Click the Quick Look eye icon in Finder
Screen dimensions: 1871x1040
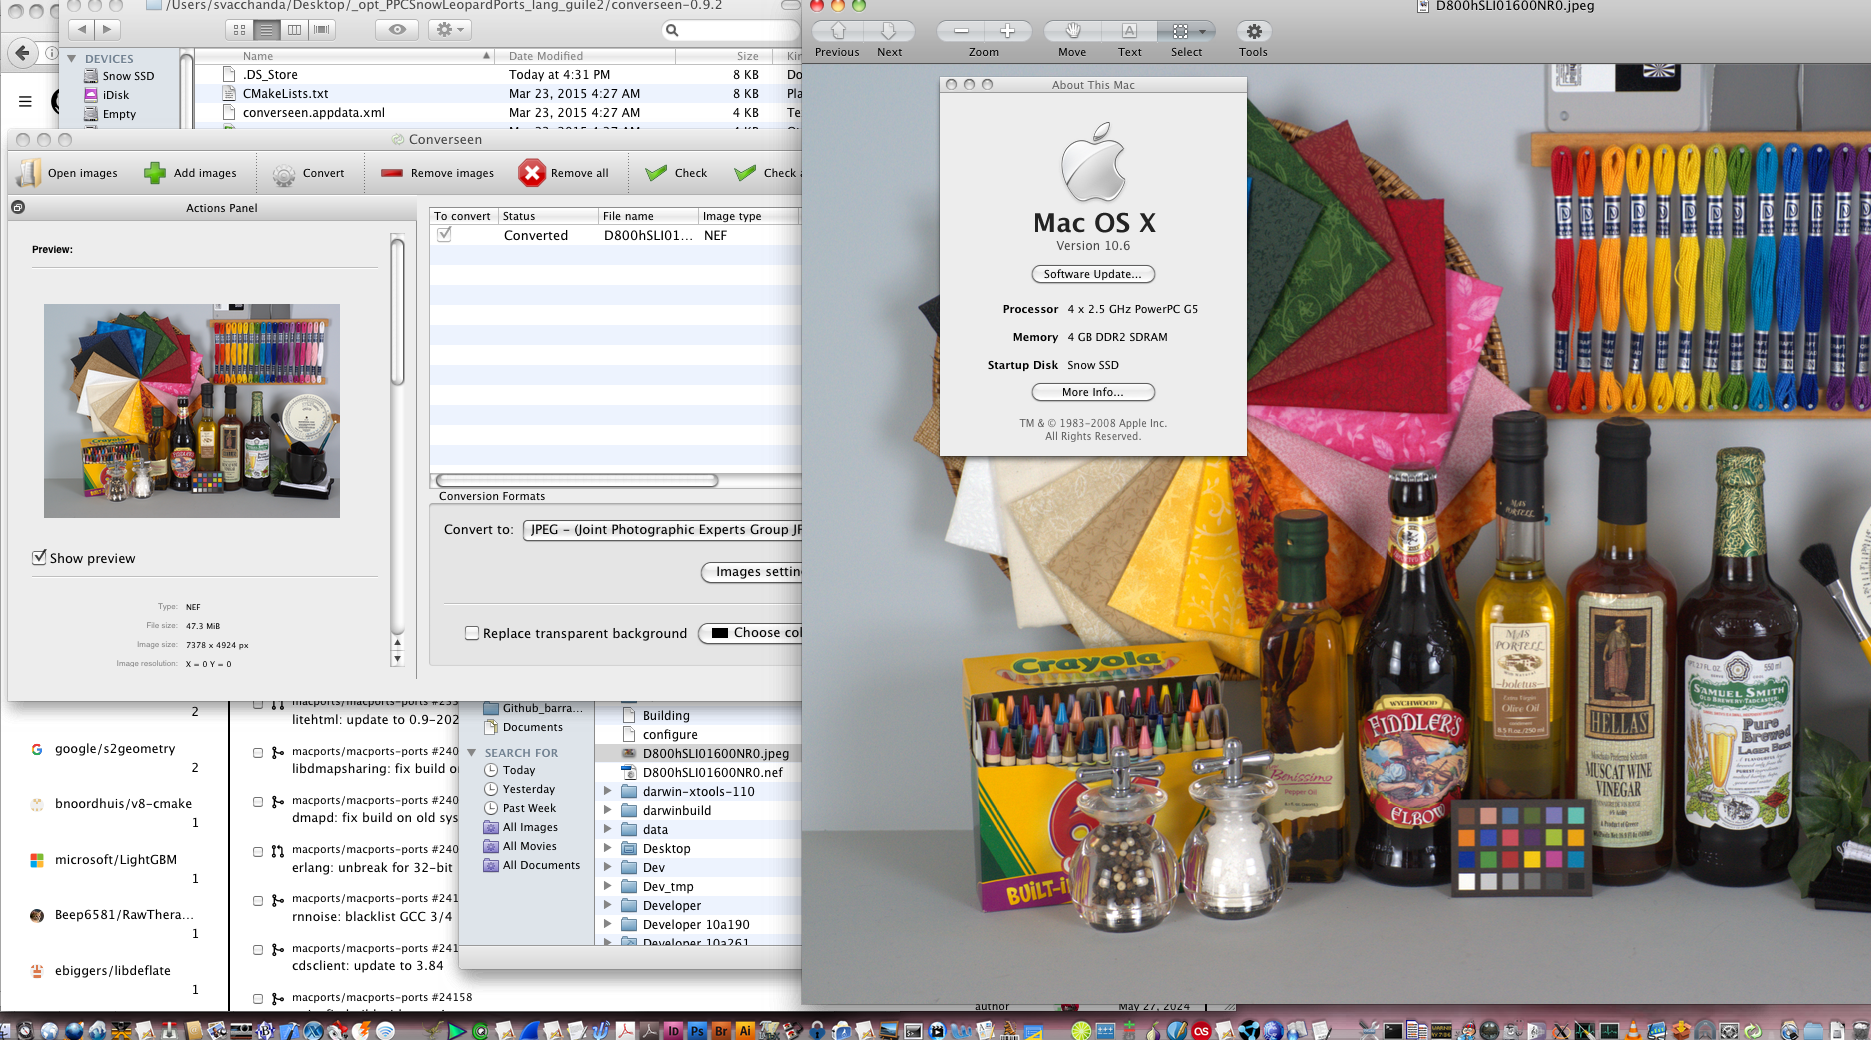click(x=397, y=30)
